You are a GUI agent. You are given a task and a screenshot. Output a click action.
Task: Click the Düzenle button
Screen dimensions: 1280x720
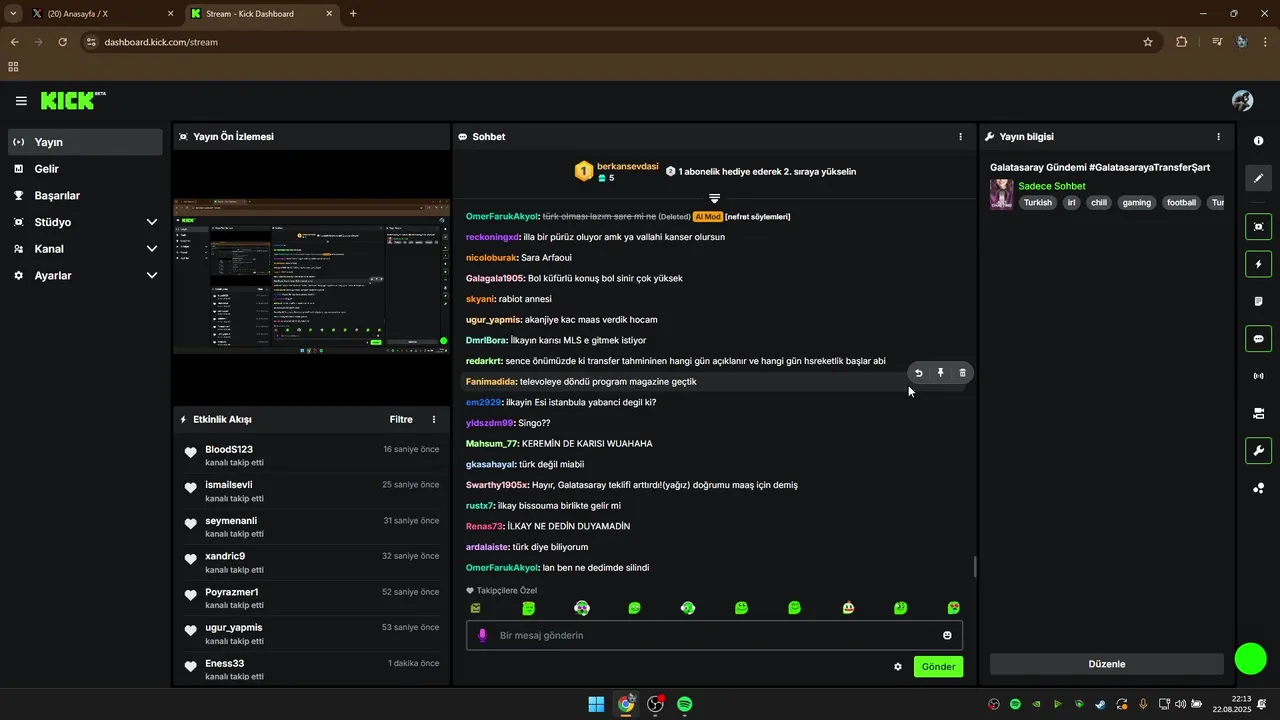click(1107, 664)
